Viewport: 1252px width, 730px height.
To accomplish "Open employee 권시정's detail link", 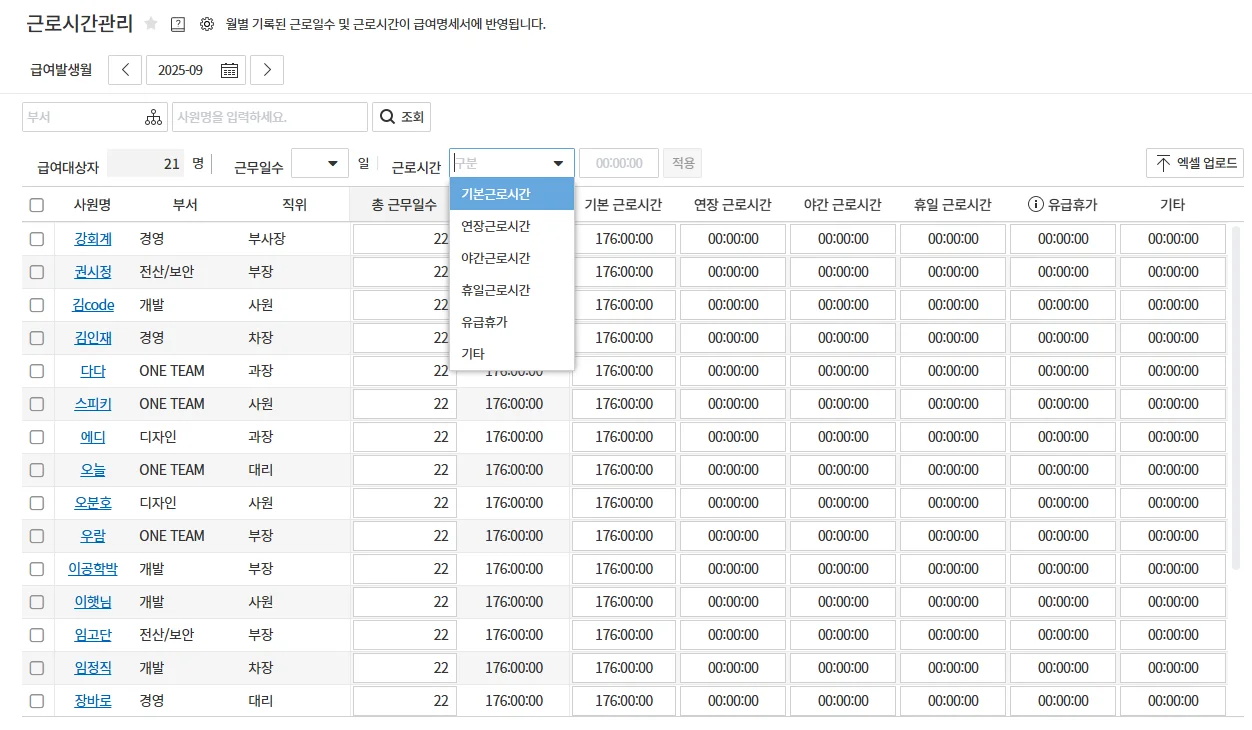I will 93,271.
